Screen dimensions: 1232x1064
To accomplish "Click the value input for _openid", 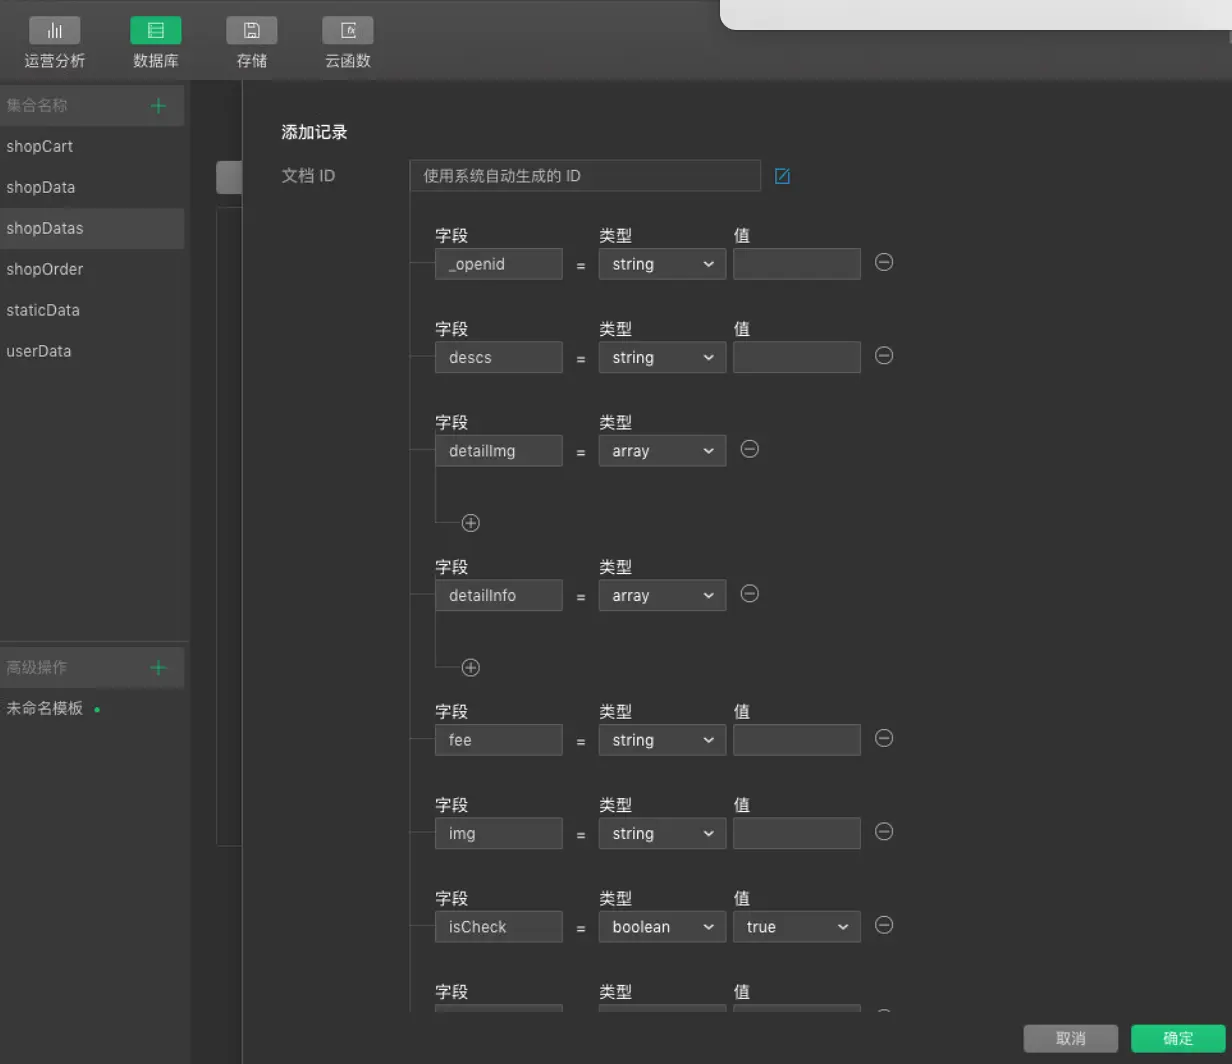I will 797,264.
